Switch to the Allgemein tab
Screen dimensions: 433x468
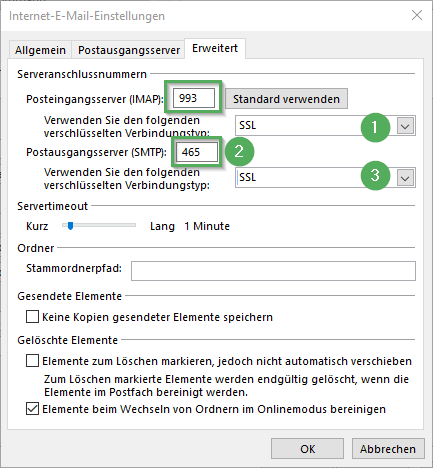(x=40, y=50)
